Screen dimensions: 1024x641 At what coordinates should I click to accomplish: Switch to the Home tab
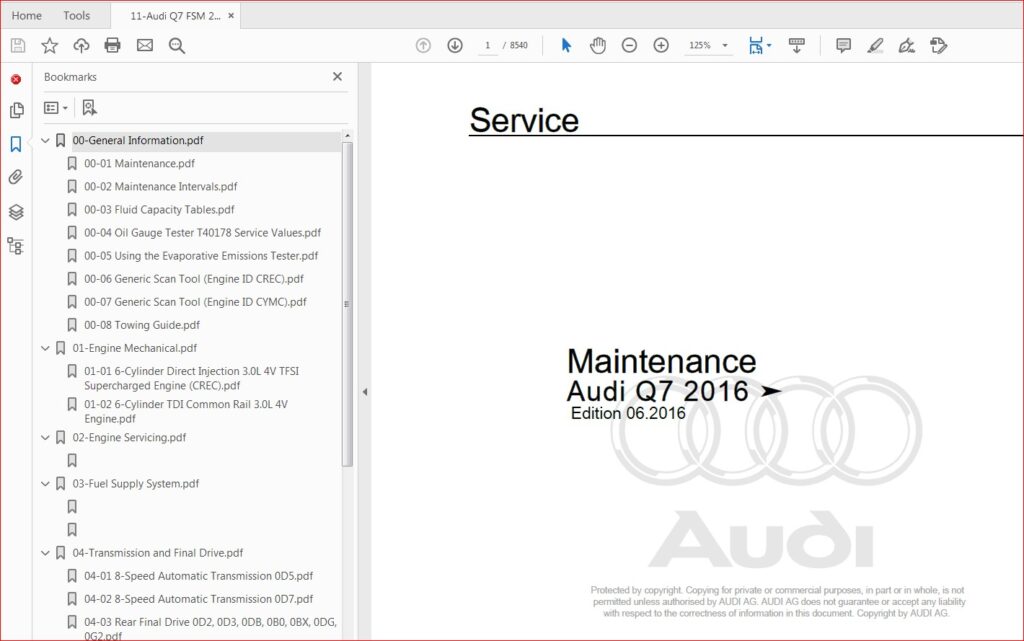tap(27, 16)
